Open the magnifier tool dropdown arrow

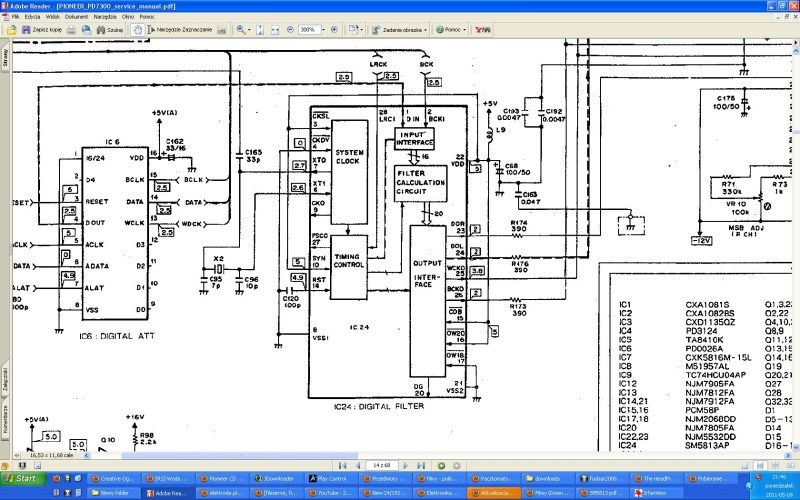[x=249, y=30]
